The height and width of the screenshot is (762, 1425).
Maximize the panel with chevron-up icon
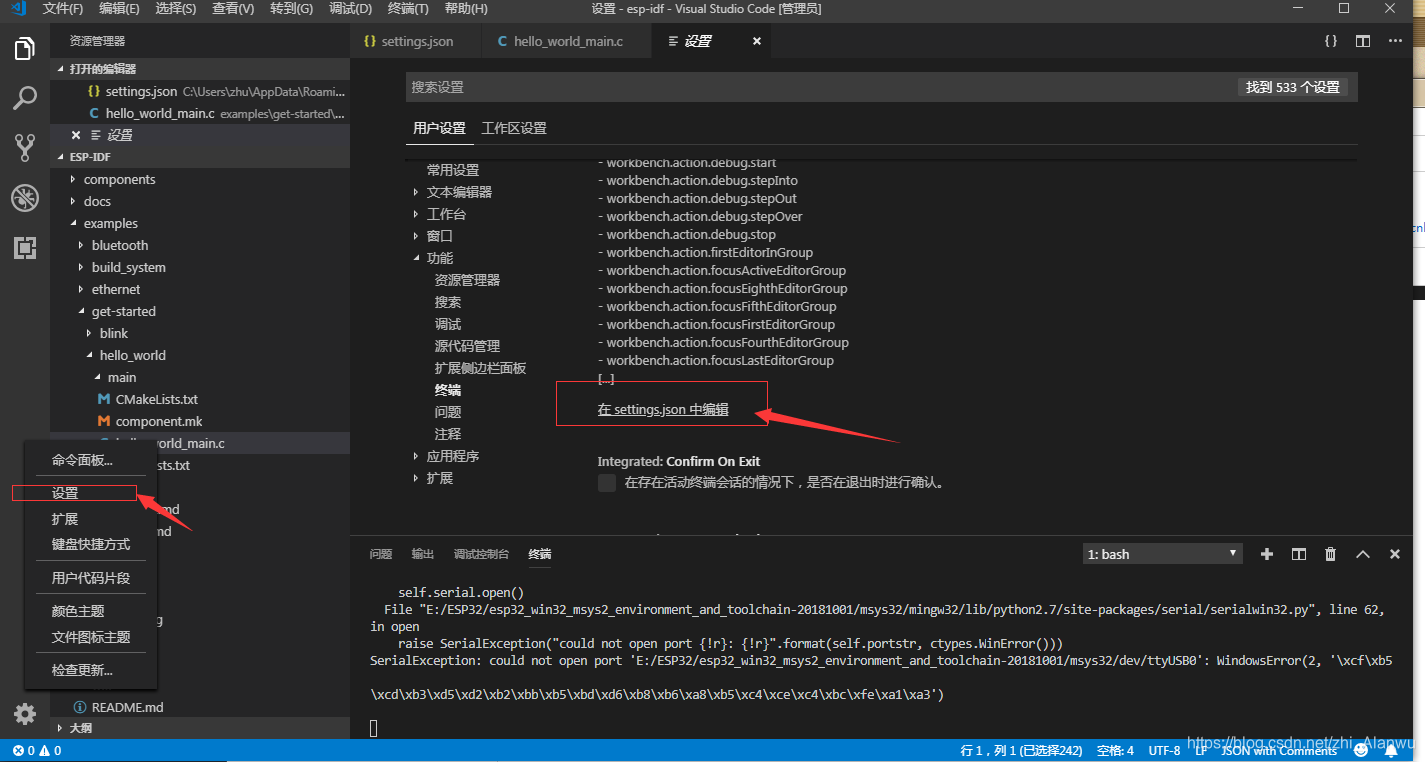pyautogui.click(x=1362, y=554)
